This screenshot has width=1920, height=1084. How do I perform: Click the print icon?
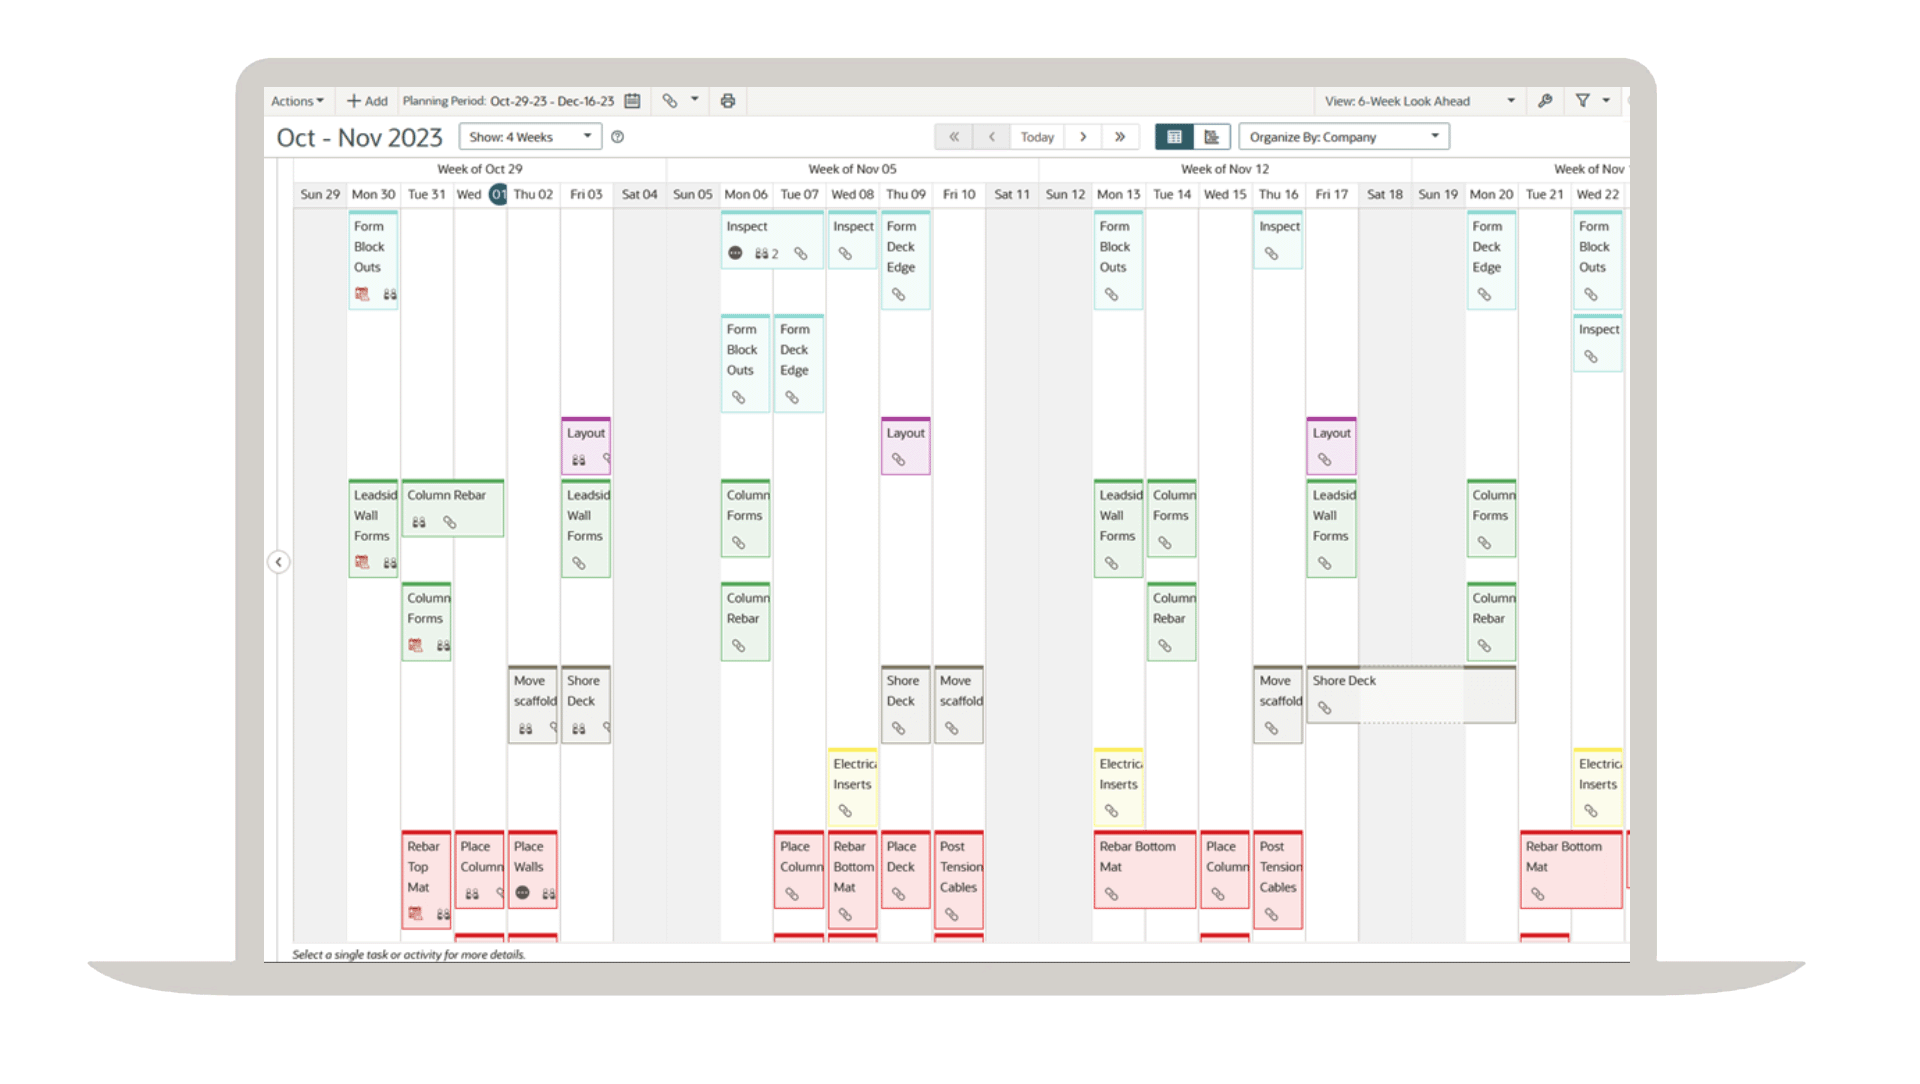click(728, 101)
